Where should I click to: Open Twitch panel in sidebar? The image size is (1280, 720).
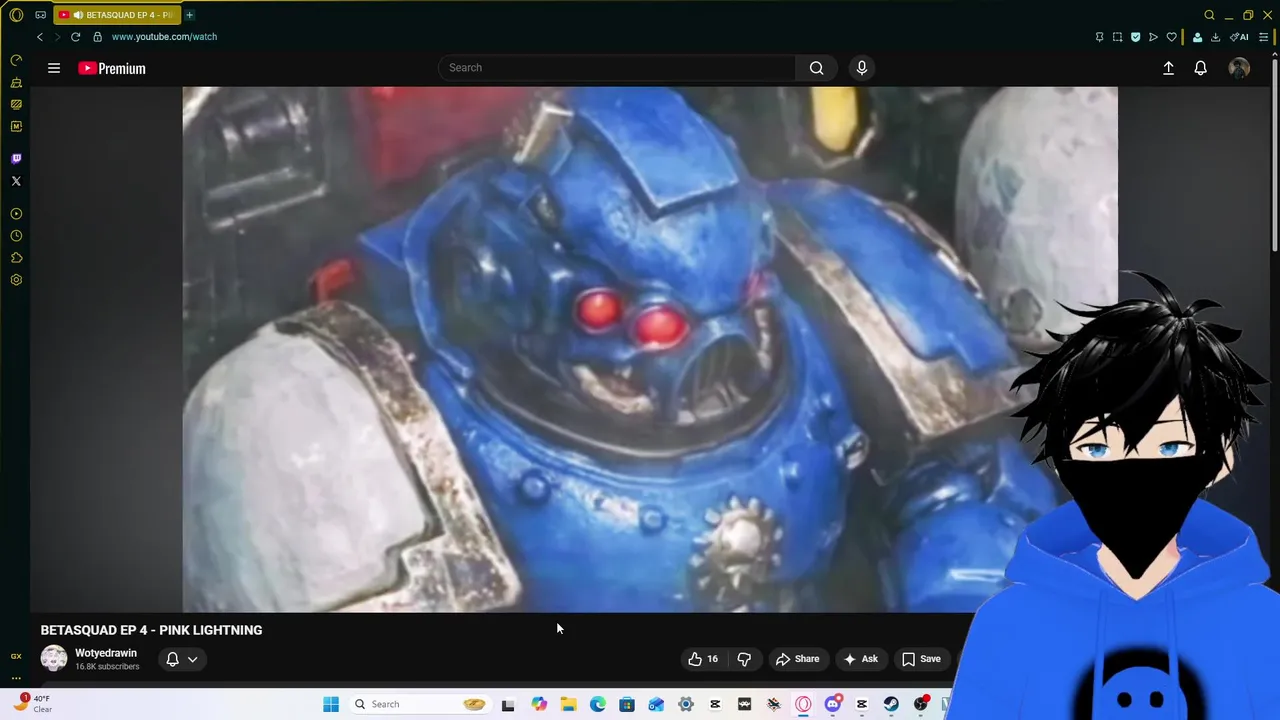(x=16, y=159)
